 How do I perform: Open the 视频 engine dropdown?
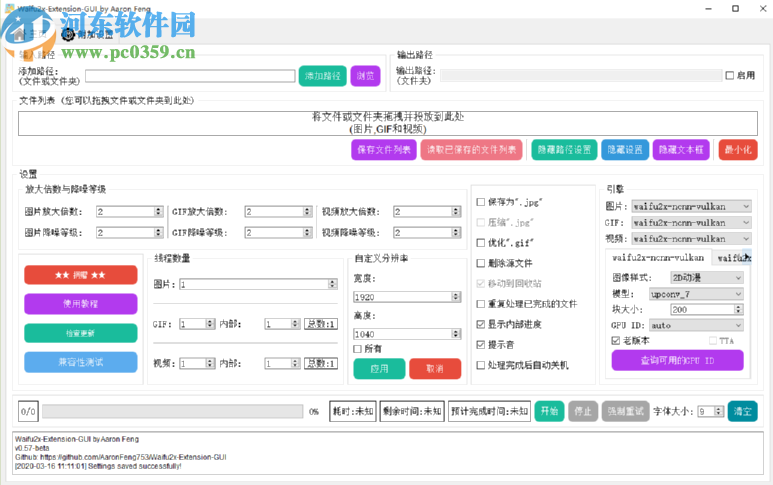tap(691, 239)
